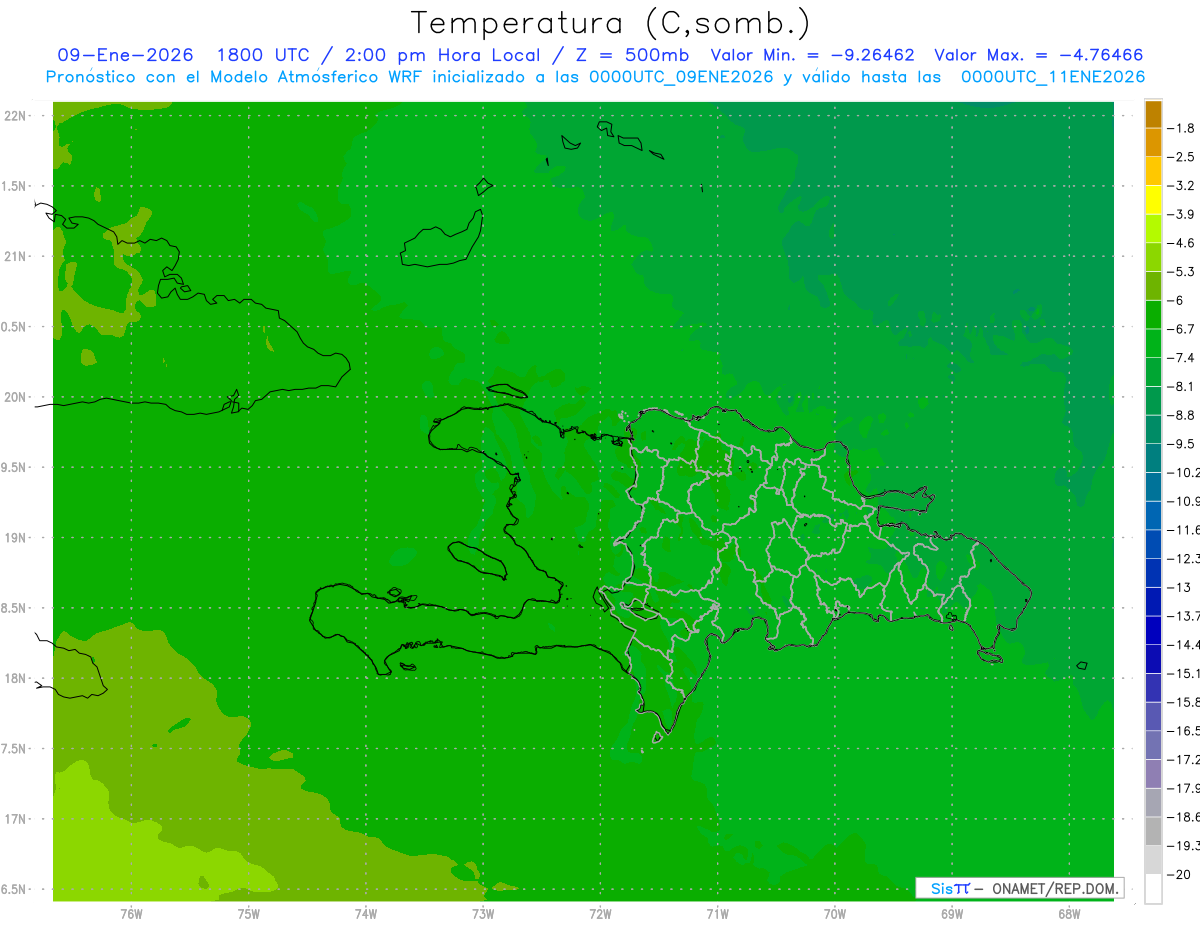
Task: Click the "1800 UTC" time label
Action: pos(263,55)
